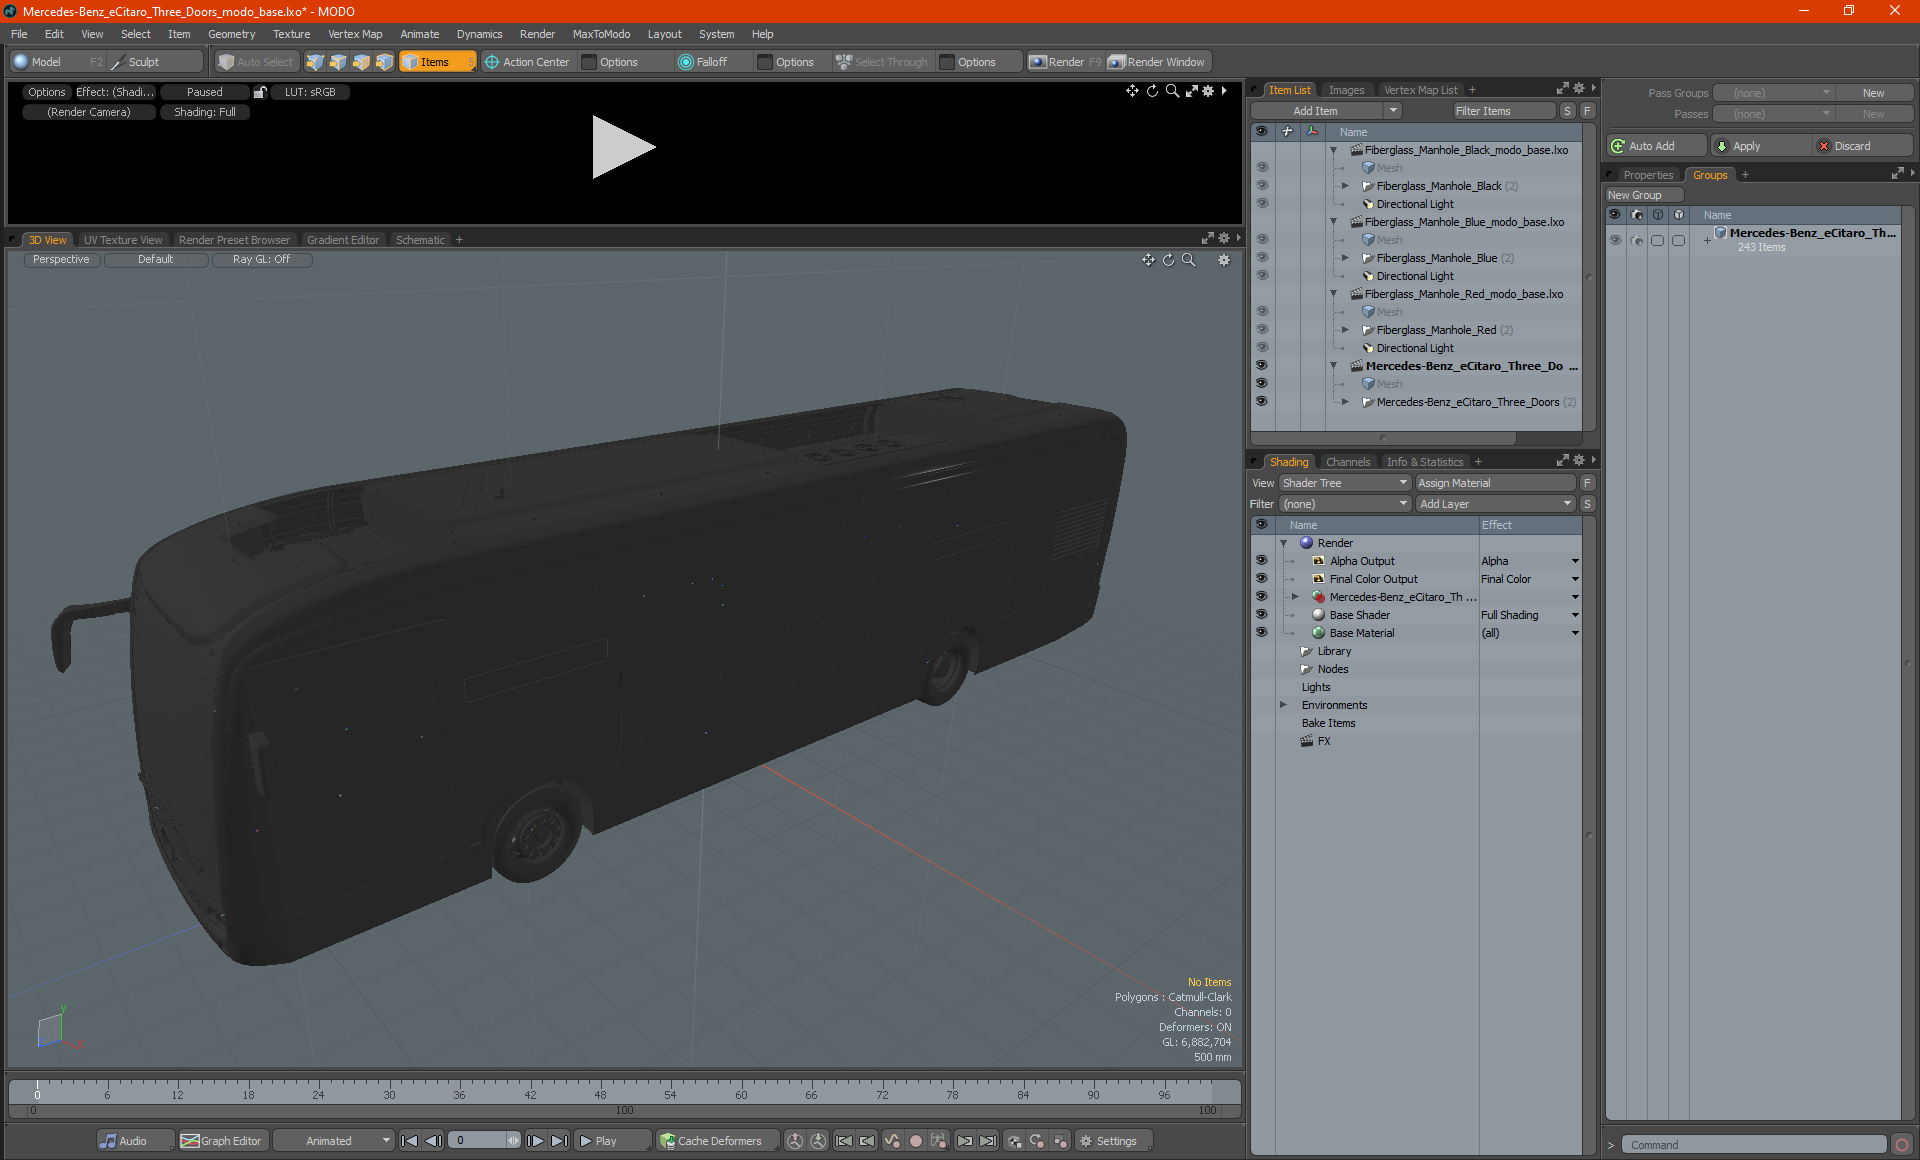Open the Cache Deformers tool
The image size is (1920, 1160).
click(712, 1141)
